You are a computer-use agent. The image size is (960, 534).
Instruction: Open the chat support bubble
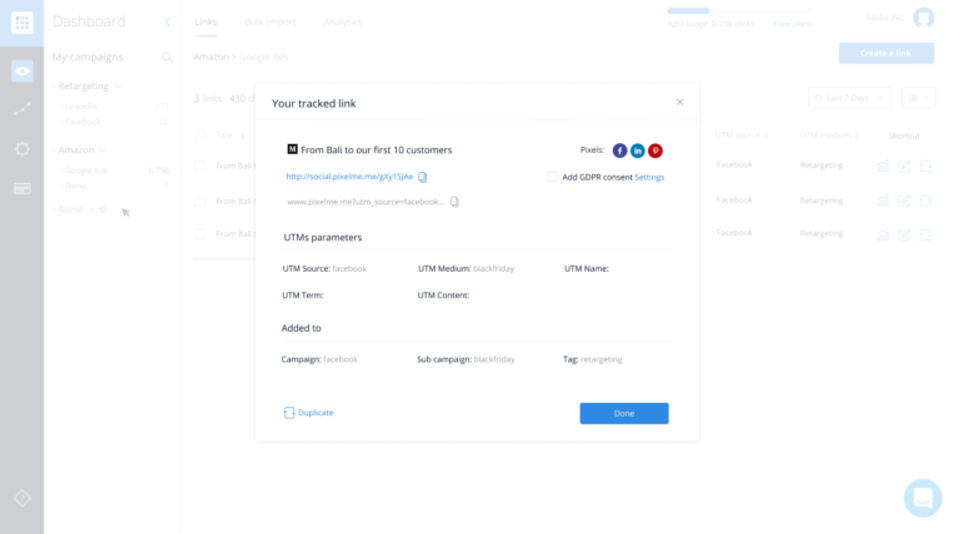click(923, 498)
